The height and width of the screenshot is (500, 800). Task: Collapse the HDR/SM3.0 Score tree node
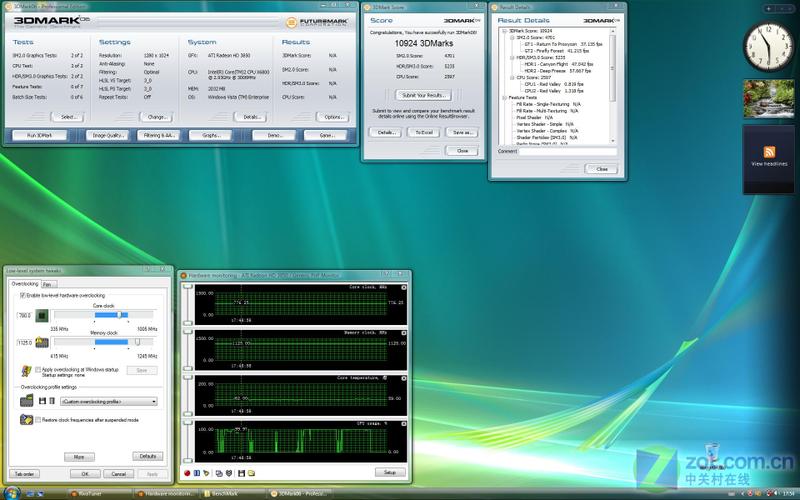tap(512, 58)
